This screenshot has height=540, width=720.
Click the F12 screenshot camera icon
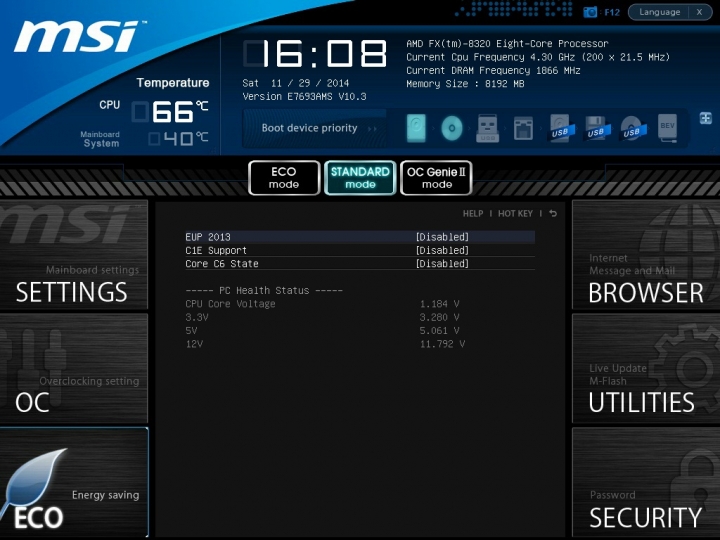pos(590,12)
